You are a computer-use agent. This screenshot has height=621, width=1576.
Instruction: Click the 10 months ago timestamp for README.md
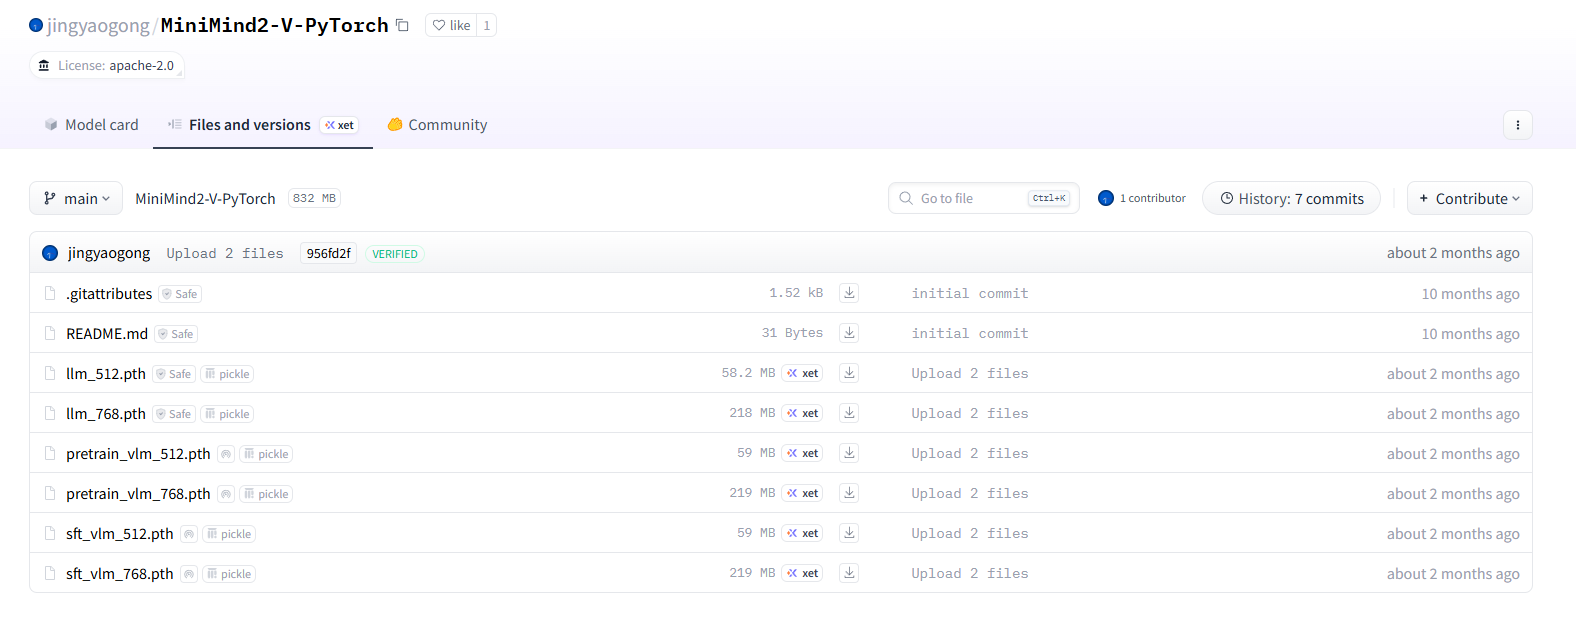pos(1470,334)
